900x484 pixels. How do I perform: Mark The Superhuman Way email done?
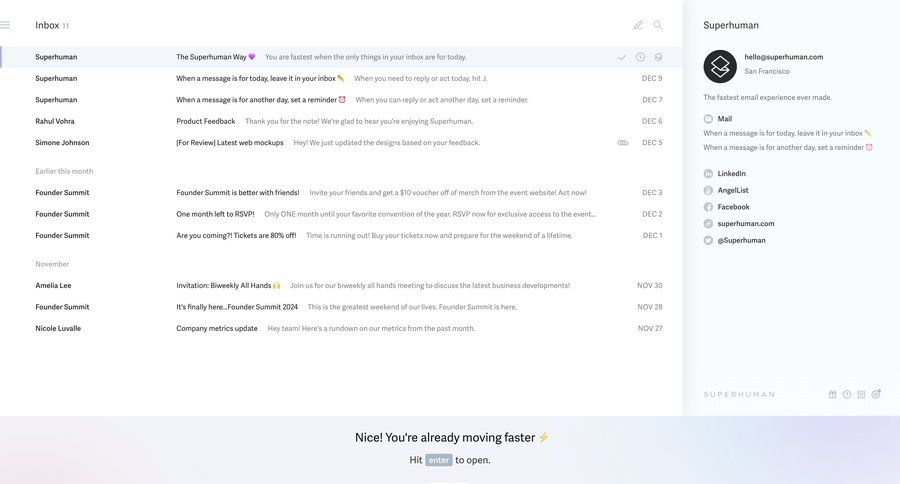coord(622,57)
